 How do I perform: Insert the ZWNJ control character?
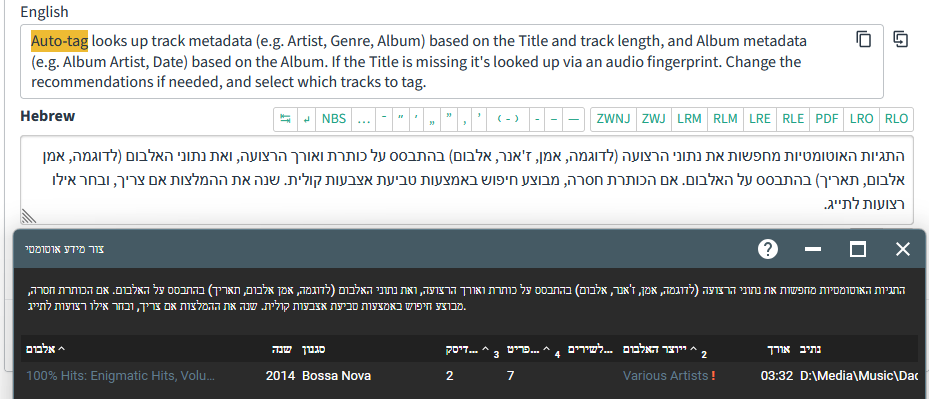coord(613,119)
